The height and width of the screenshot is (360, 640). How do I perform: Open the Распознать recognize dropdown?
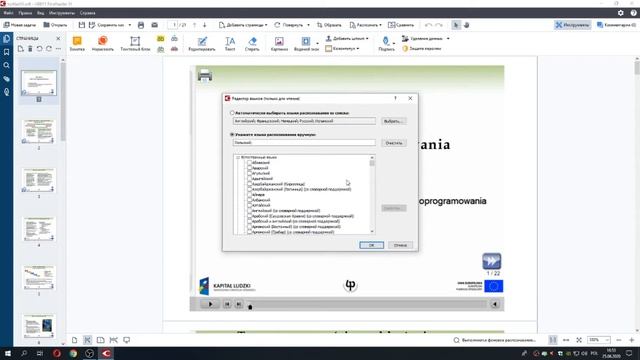[x=366, y=25]
